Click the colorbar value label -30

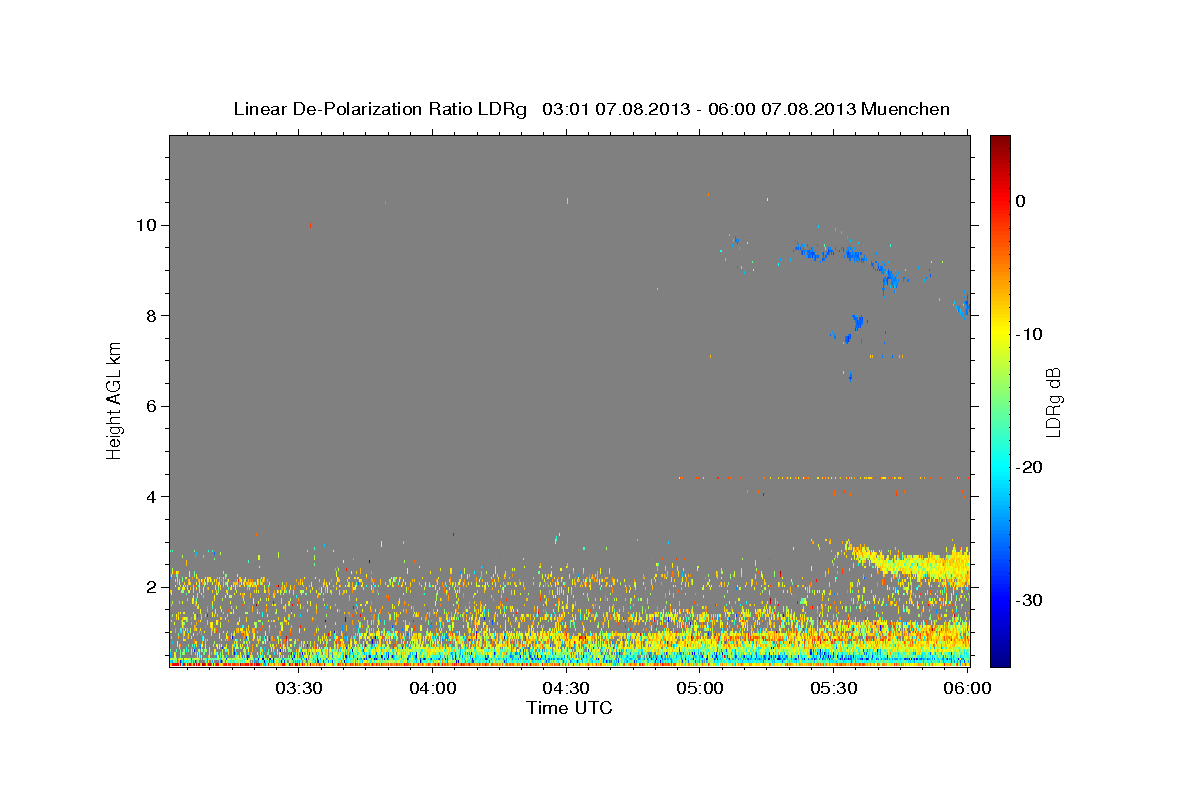(x=1029, y=600)
